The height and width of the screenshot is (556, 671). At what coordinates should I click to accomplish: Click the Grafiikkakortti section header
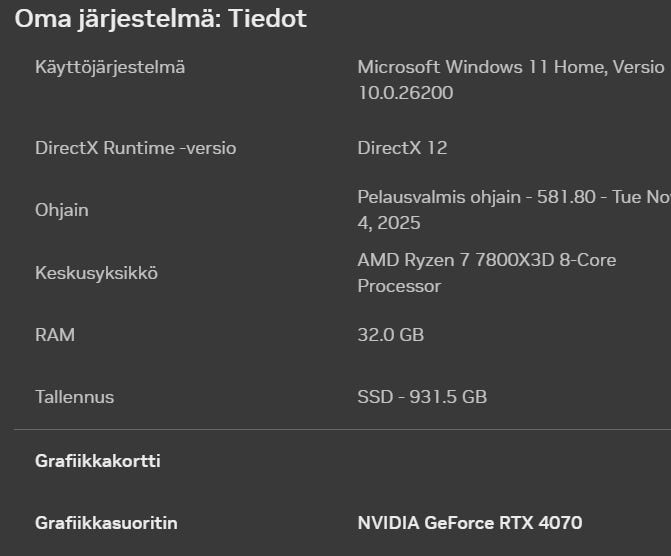(98, 461)
